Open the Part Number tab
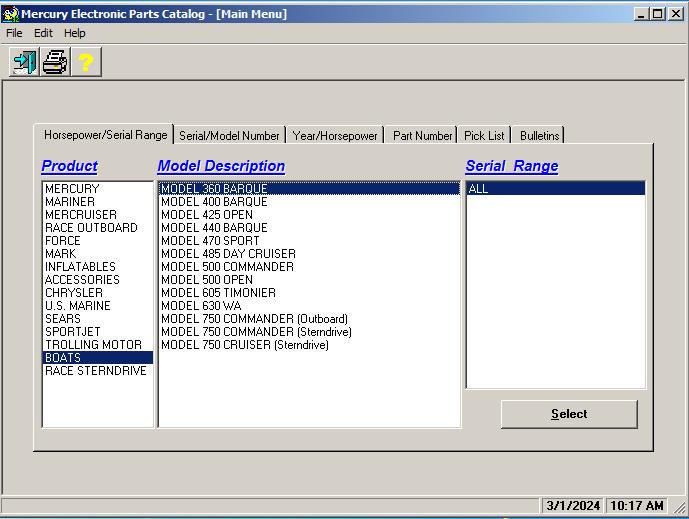This screenshot has width=689, height=519. [x=422, y=136]
